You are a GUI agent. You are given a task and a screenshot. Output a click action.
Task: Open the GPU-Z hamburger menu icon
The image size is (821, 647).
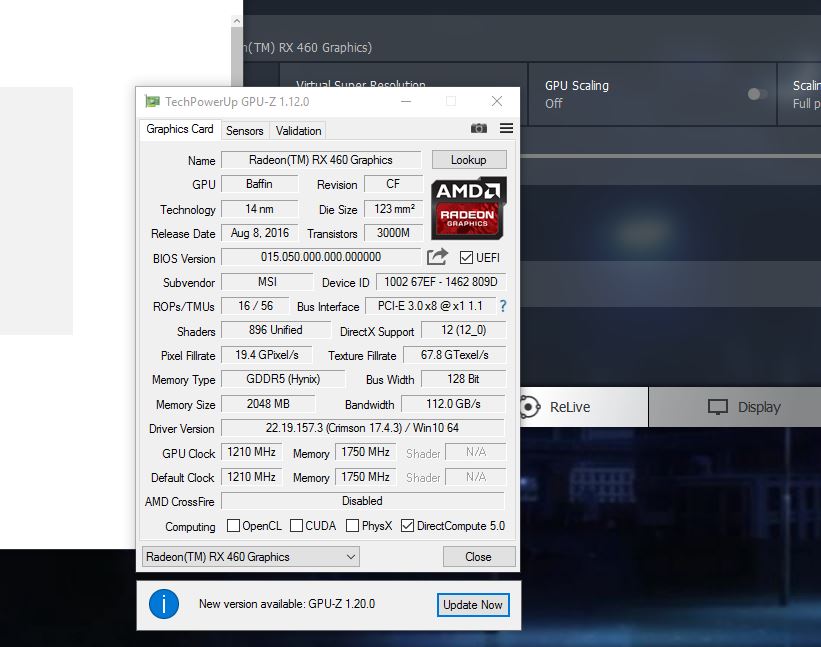[506, 129]
